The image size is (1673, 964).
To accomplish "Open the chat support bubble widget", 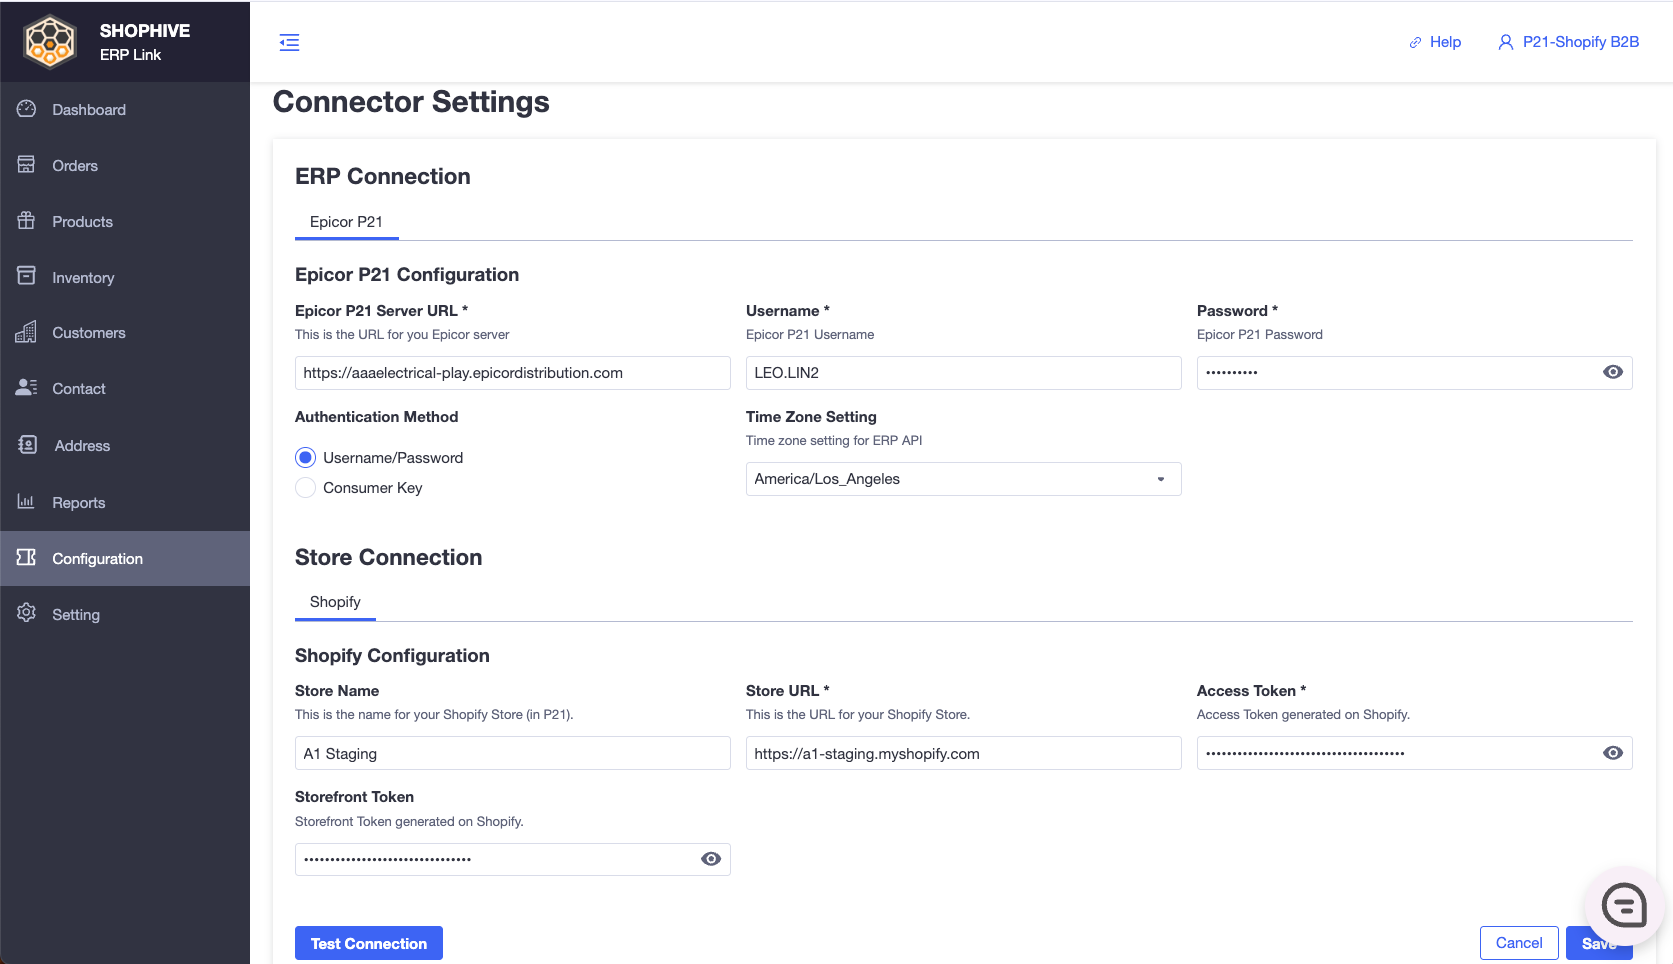I will click(x=1624, y=906).
